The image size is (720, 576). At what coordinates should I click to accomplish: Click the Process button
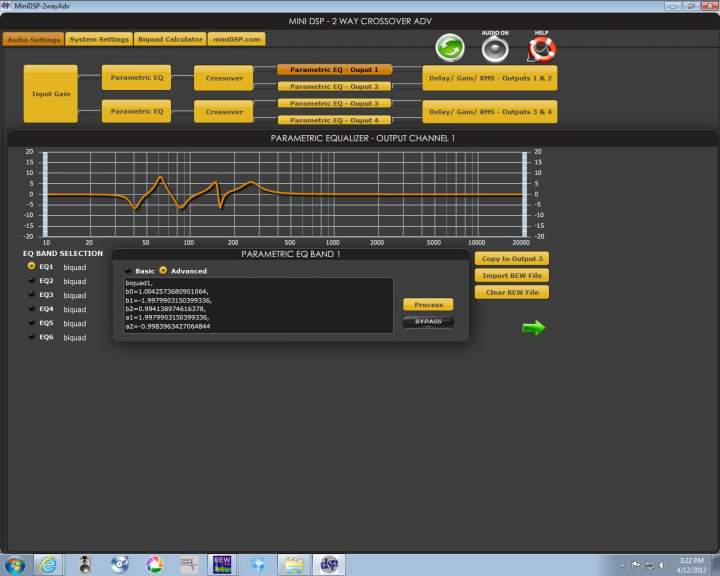tap(428, 305)
